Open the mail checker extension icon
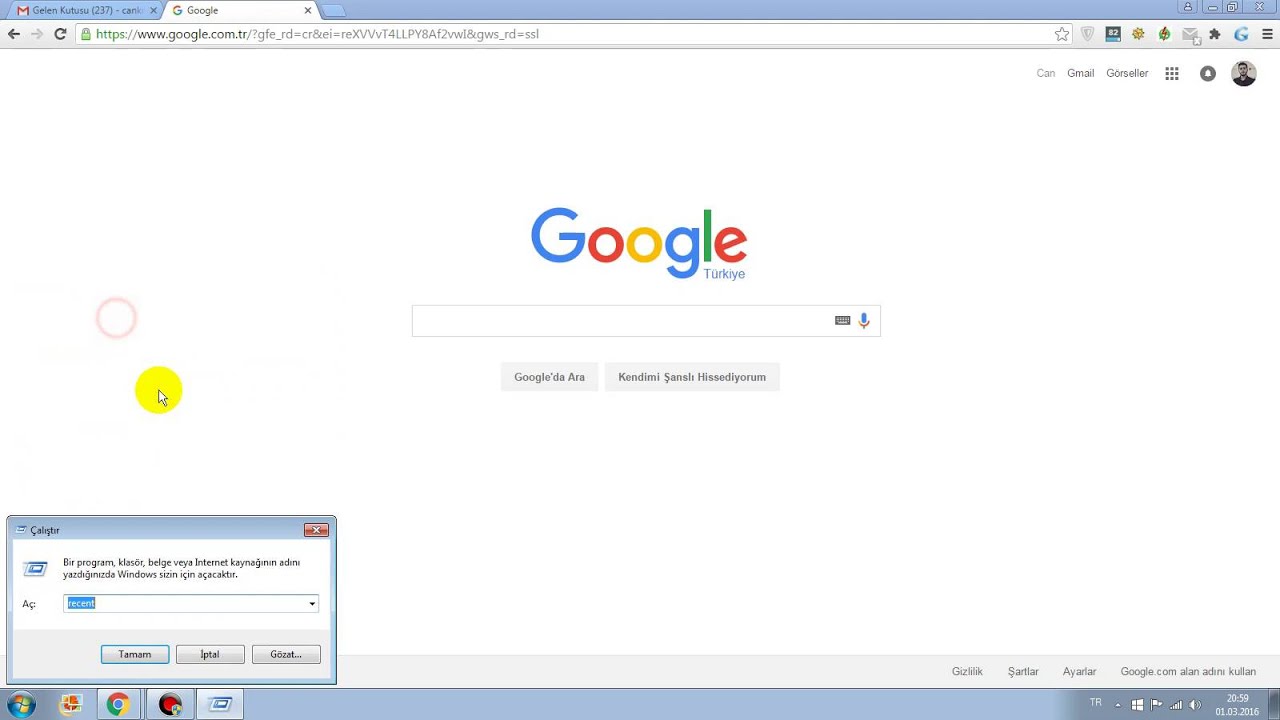The width and height of the screenshot is (1280, 720). pos(1190,35)
